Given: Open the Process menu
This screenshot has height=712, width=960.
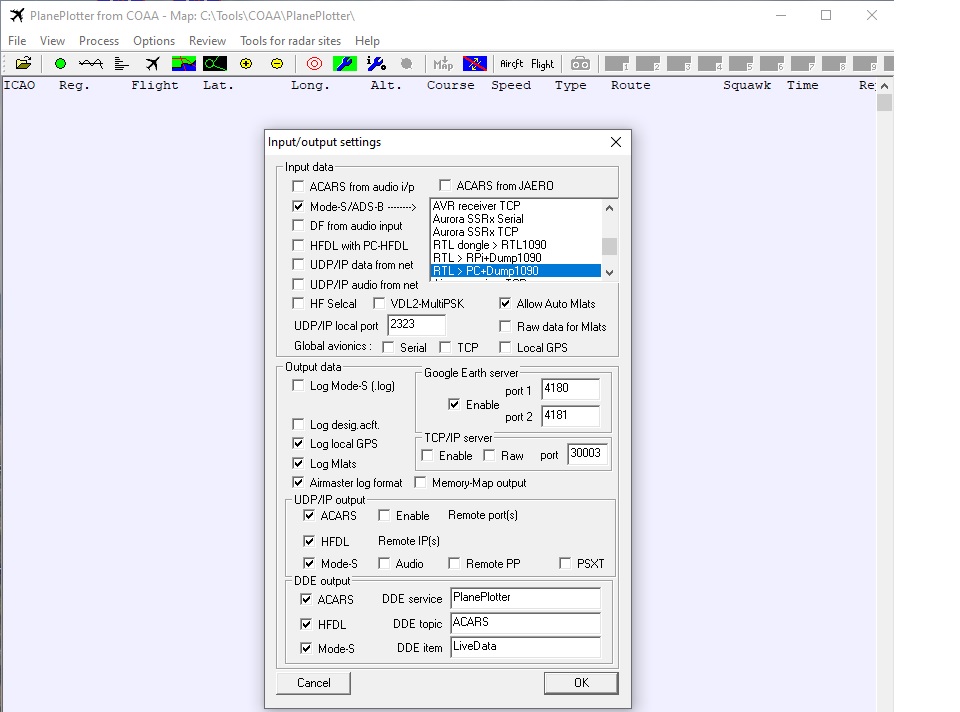Looking at the screenshot, I should 99,40.
